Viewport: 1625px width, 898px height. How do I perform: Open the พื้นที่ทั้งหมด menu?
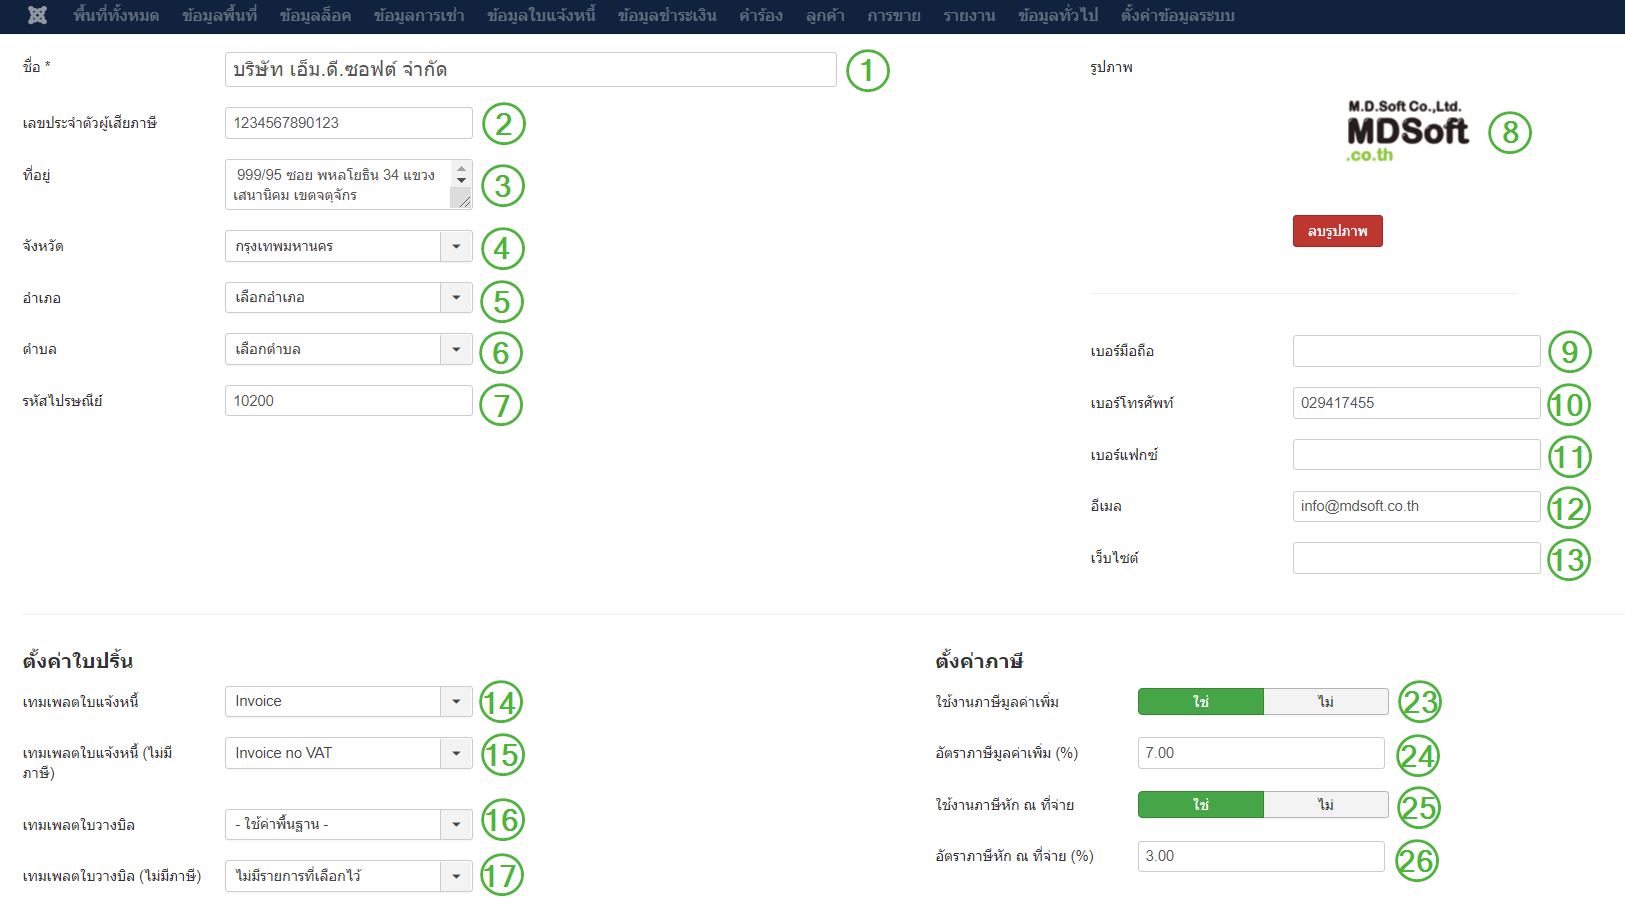click(116, 15)
